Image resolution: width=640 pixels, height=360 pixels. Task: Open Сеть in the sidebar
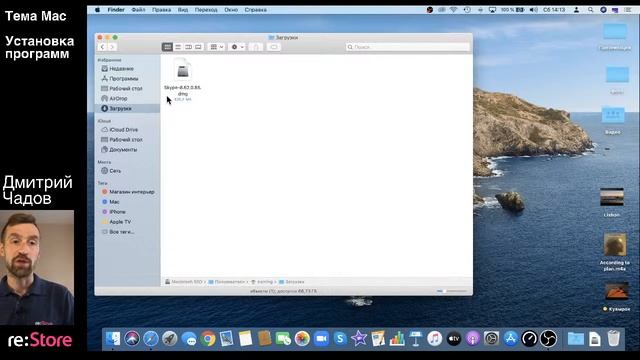[x=115, y=171]
